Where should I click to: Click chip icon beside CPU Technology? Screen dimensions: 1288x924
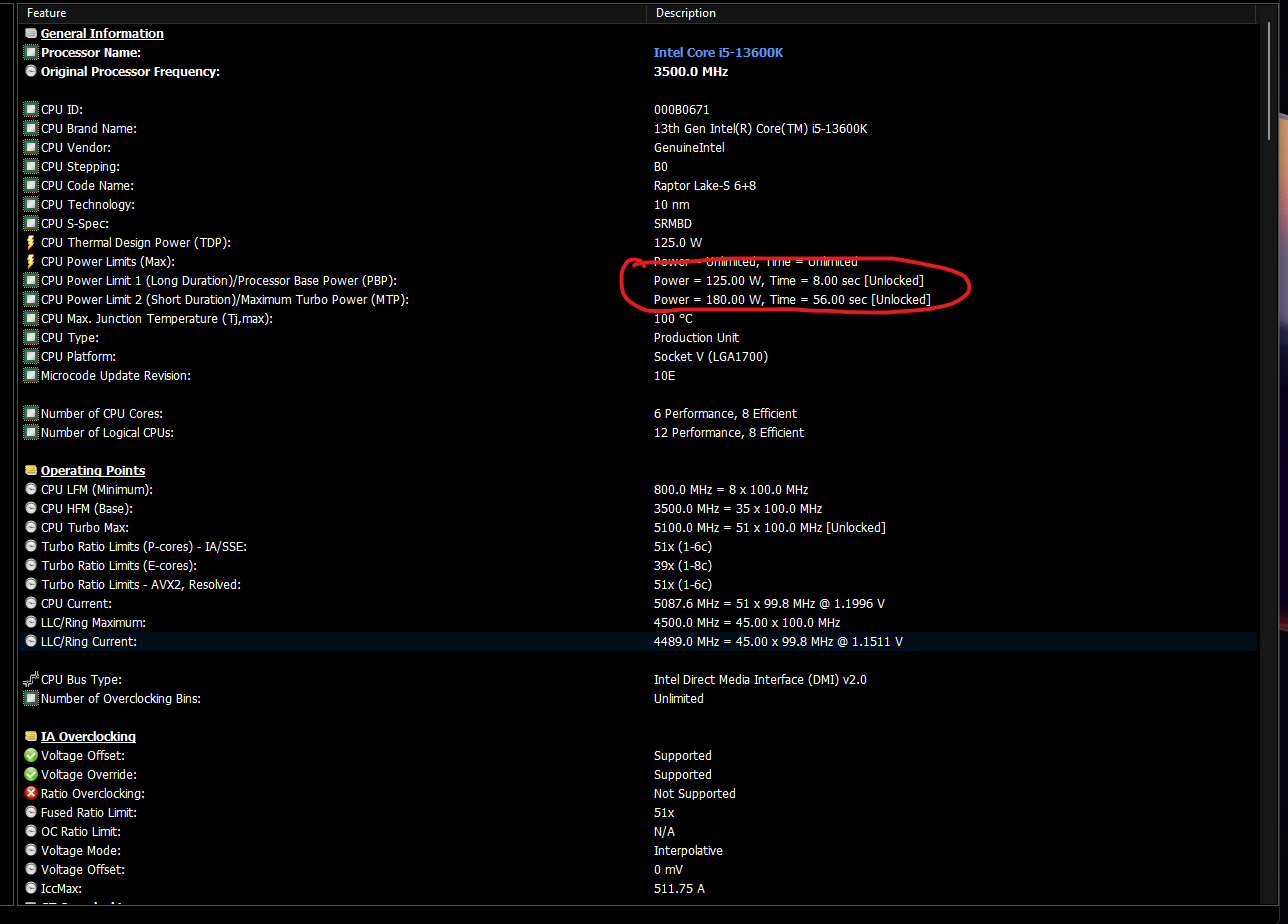pyautogui.click(x=31, y=205)
